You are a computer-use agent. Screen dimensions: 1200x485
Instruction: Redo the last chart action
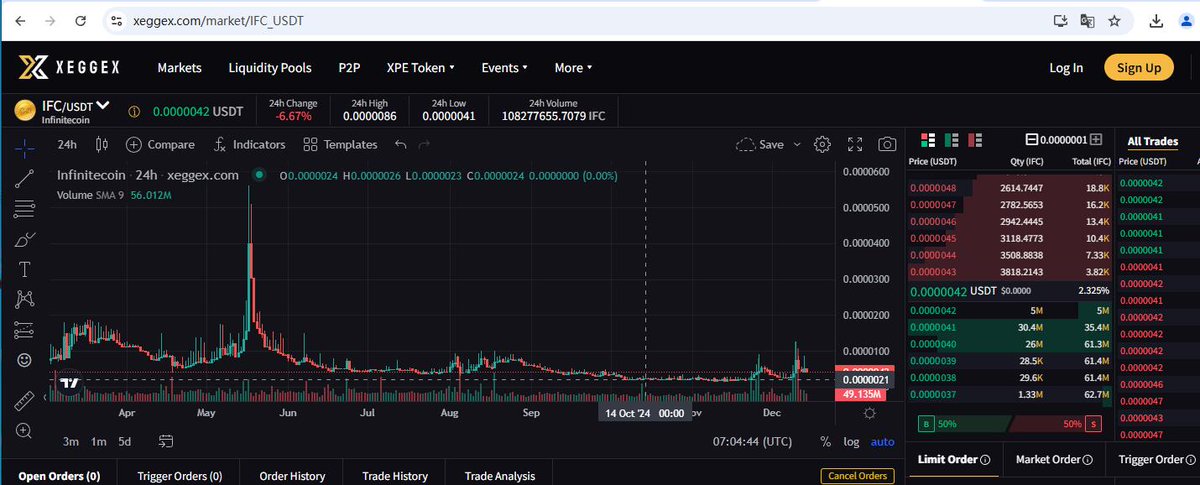425,144
